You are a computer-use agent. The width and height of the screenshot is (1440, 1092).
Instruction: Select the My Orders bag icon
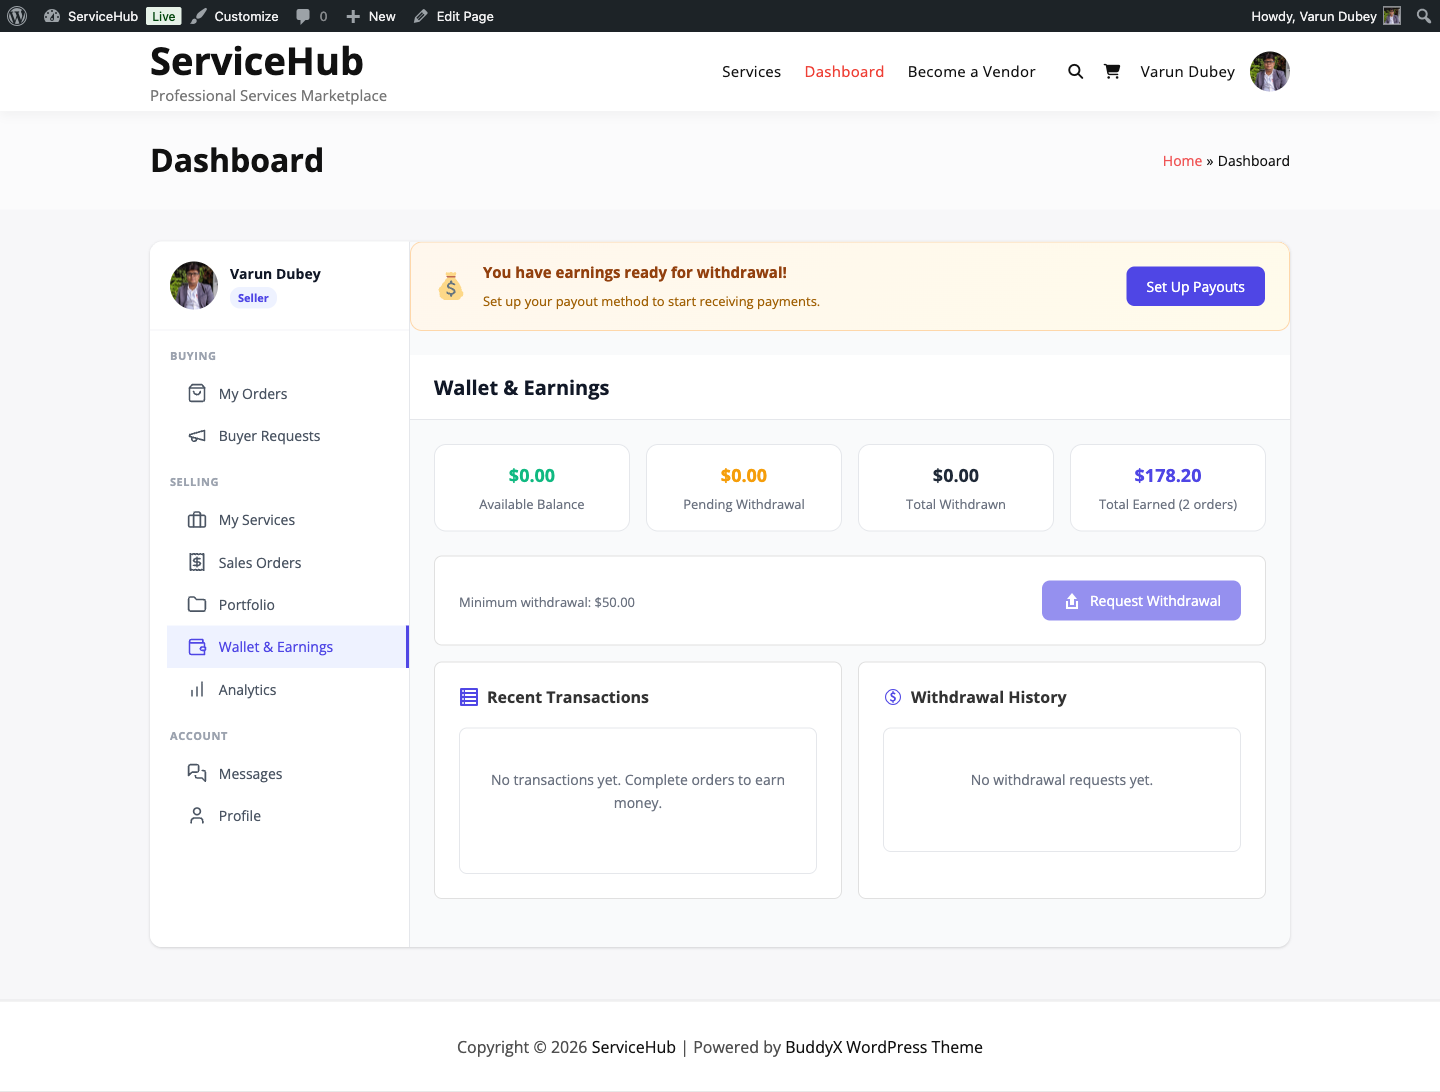[197, 393]
